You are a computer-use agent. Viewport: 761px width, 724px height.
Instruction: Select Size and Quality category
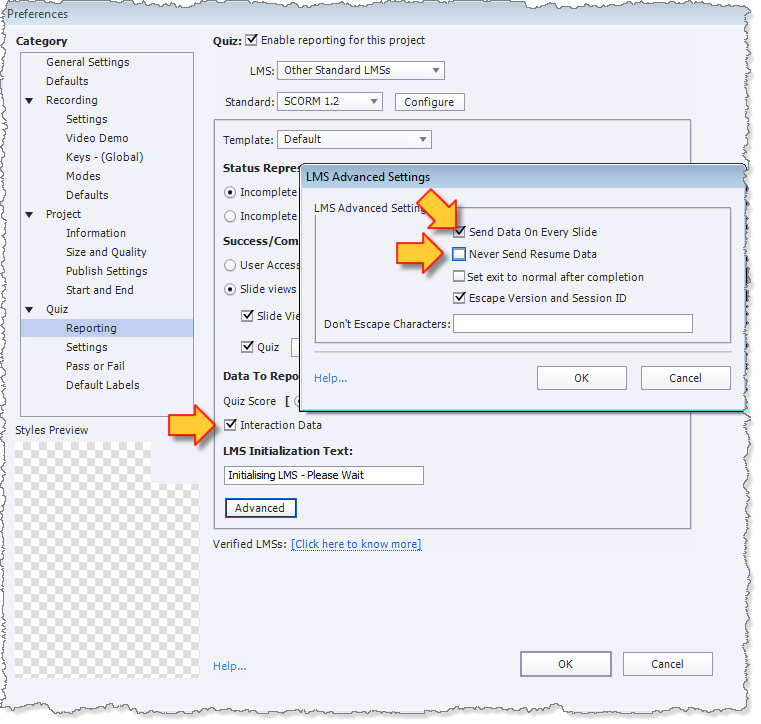(106, 252)
